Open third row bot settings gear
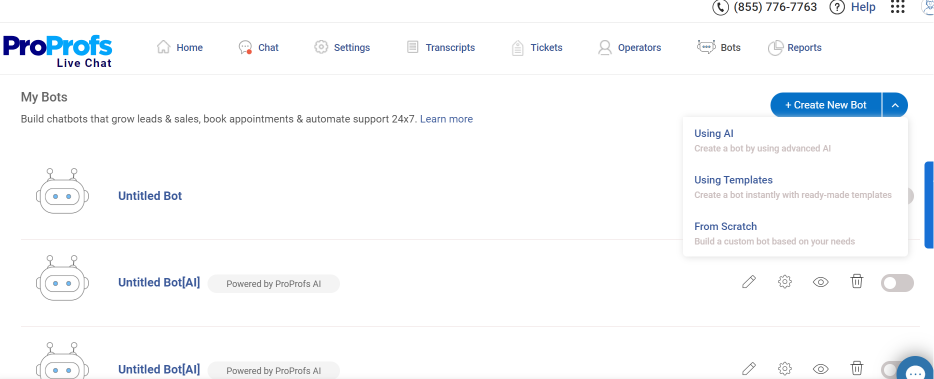The width and height of the screenshot is (934, 379). coord(785,369)
